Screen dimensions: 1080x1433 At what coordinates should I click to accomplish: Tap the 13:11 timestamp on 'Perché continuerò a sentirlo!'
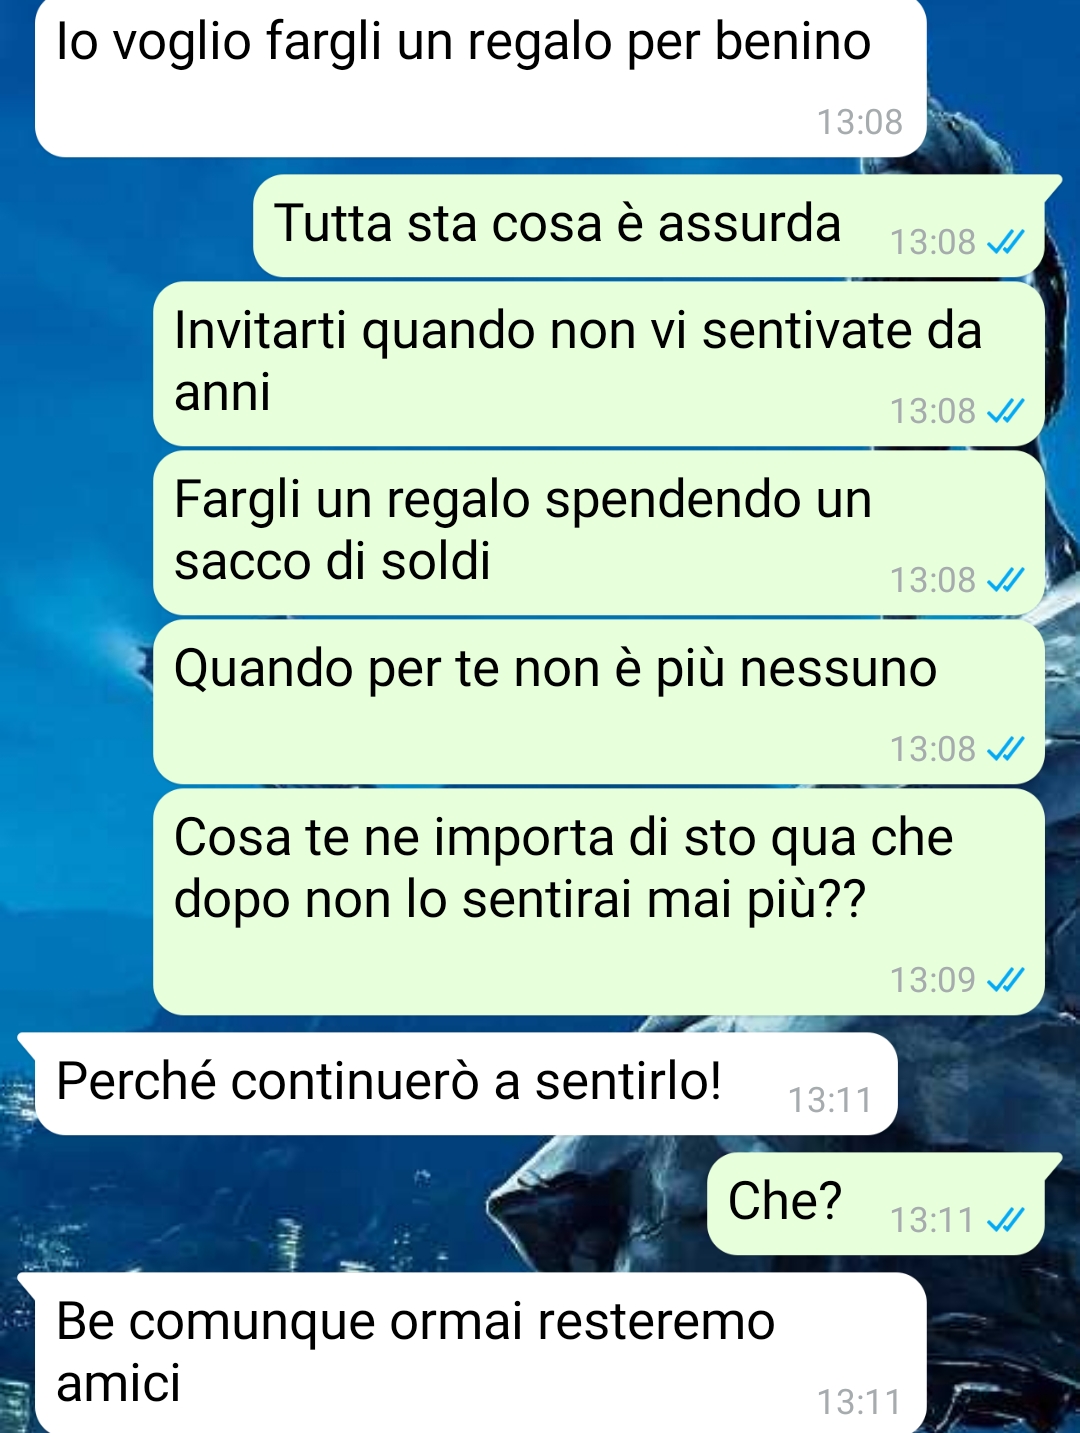pos(830,1100)
